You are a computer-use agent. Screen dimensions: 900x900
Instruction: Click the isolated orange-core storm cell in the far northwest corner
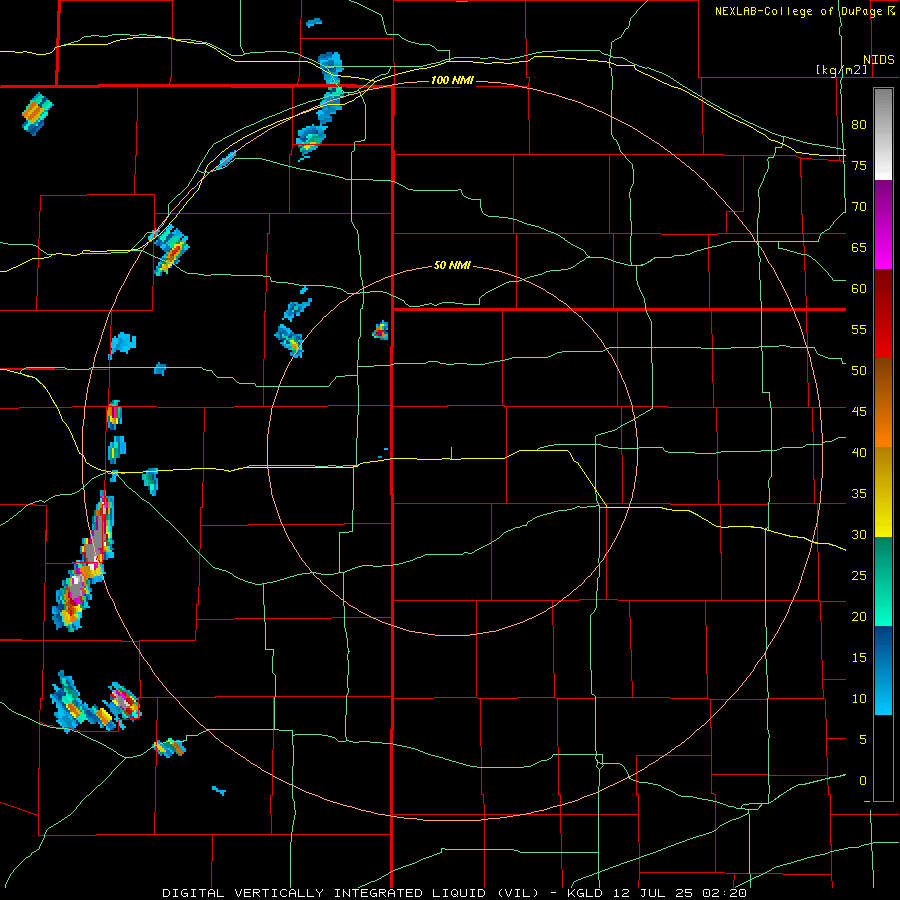coord(37,114)
